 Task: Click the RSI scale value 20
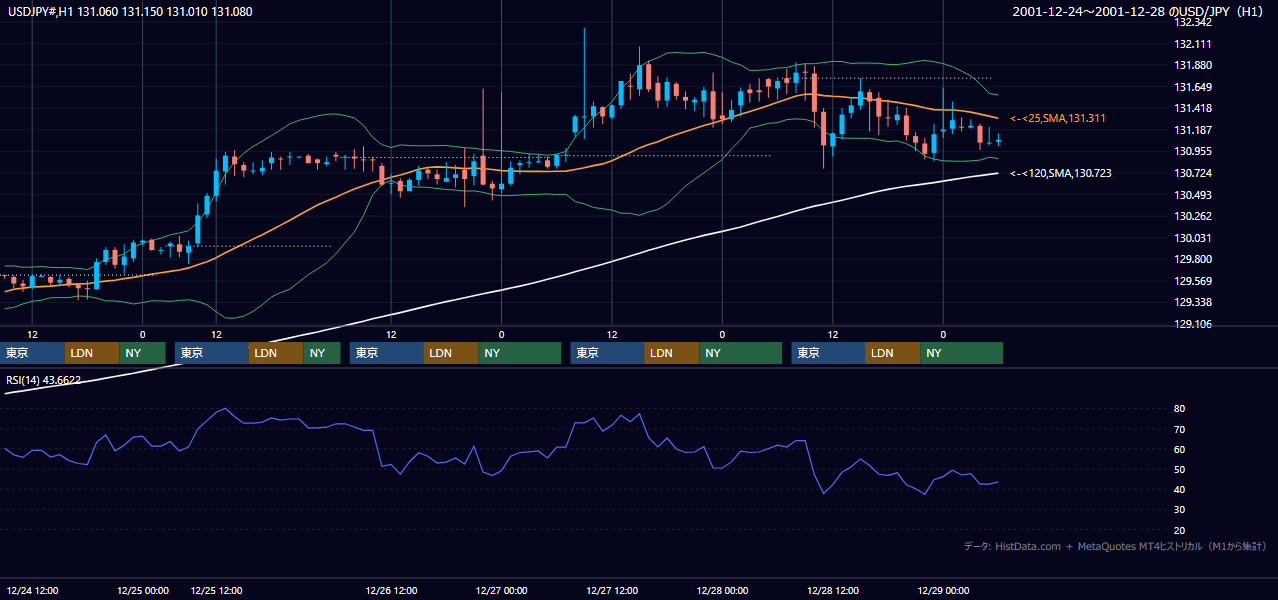click(1180, 531)
